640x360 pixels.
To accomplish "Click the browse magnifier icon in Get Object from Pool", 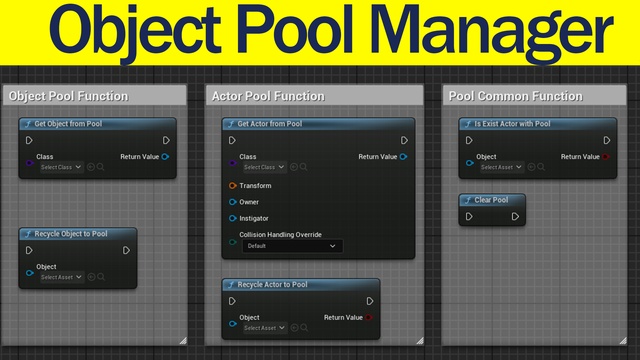I will [x=100, y=167].
